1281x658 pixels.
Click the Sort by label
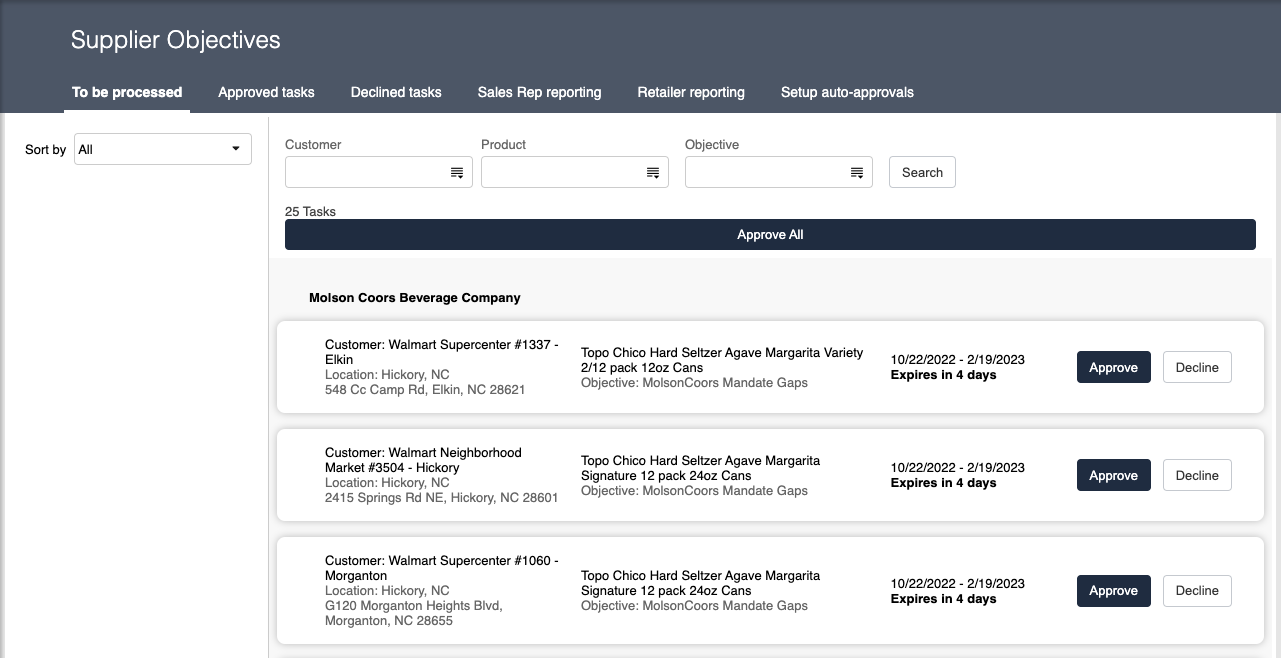[x=45, y=150]
